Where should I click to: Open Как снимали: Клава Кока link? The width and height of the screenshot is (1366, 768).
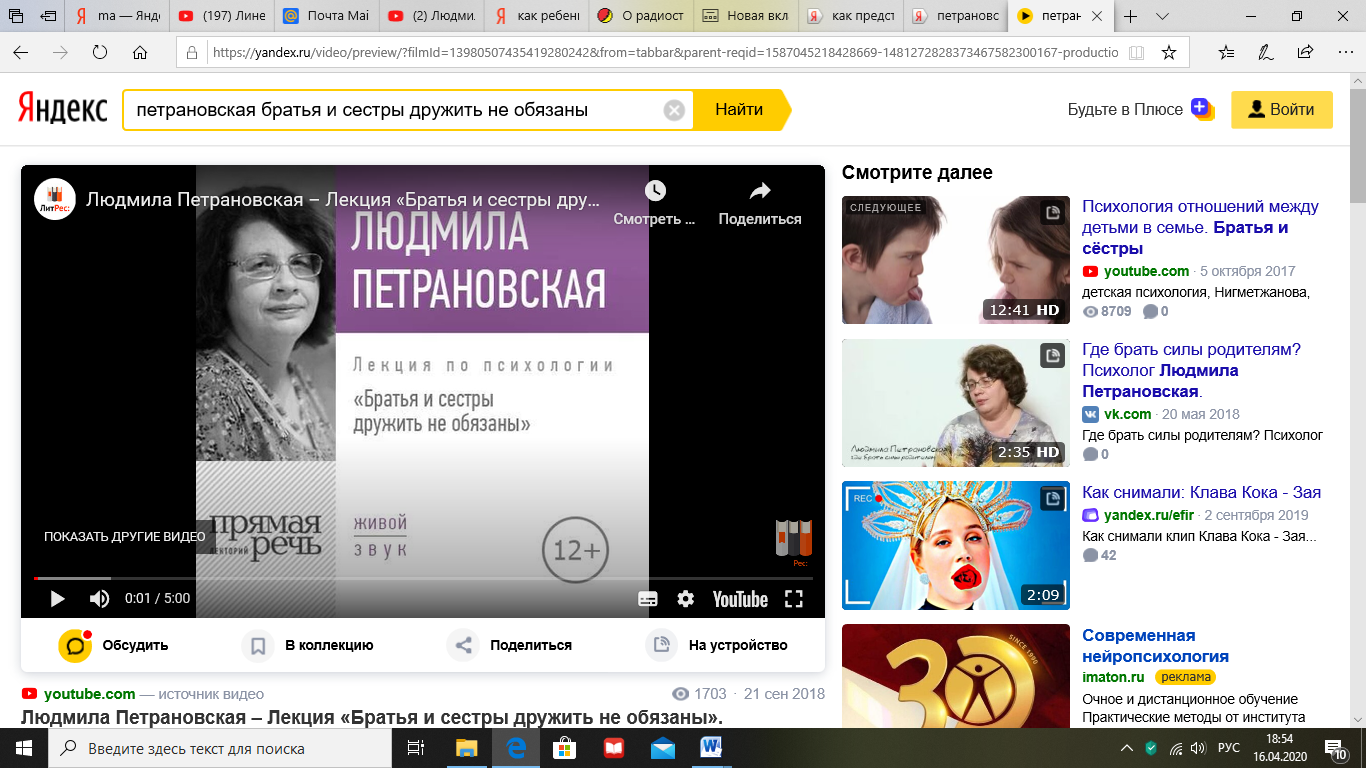[x=1201, y=492]
